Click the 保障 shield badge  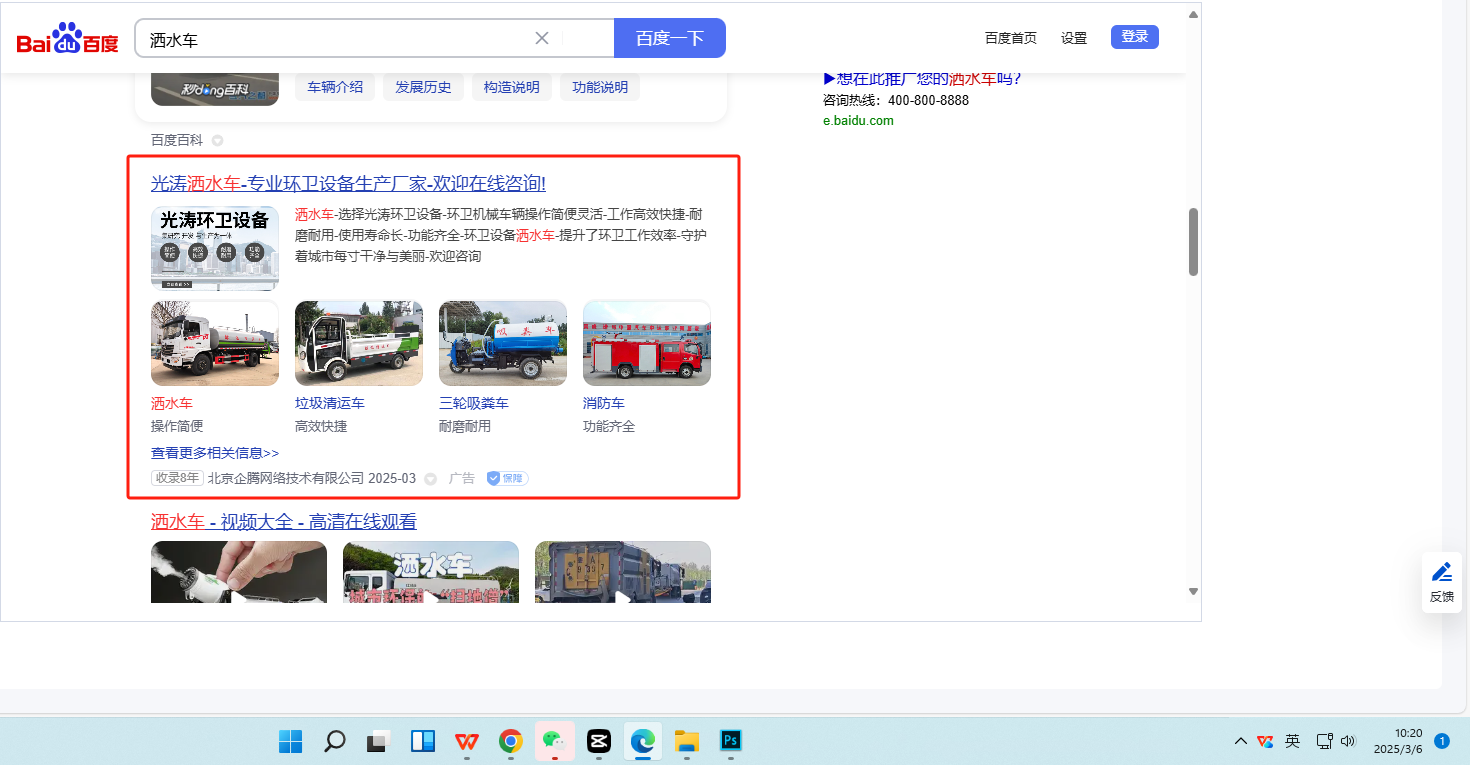pyautogui.click(x=507, y=478)
